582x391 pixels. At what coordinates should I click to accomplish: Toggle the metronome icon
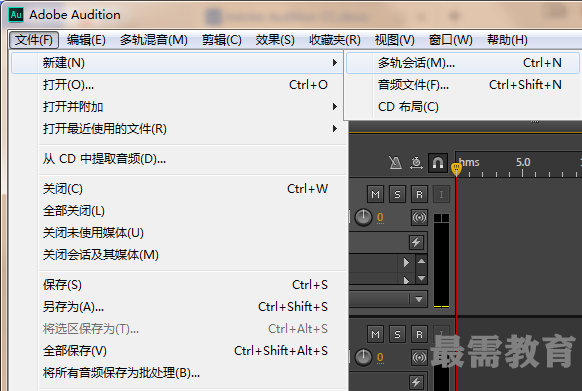[395, 163]
